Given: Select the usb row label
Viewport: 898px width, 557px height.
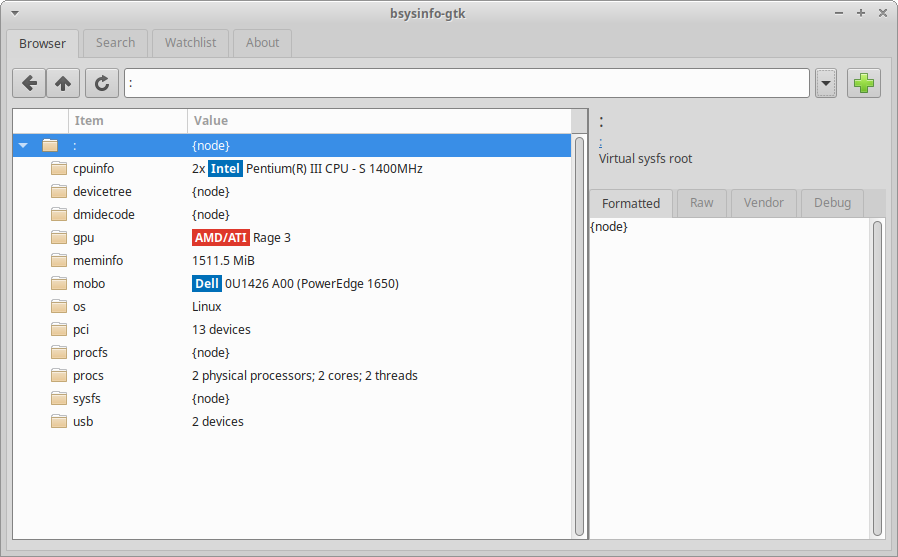Looking at the screenshot, I should click(83, 421).
